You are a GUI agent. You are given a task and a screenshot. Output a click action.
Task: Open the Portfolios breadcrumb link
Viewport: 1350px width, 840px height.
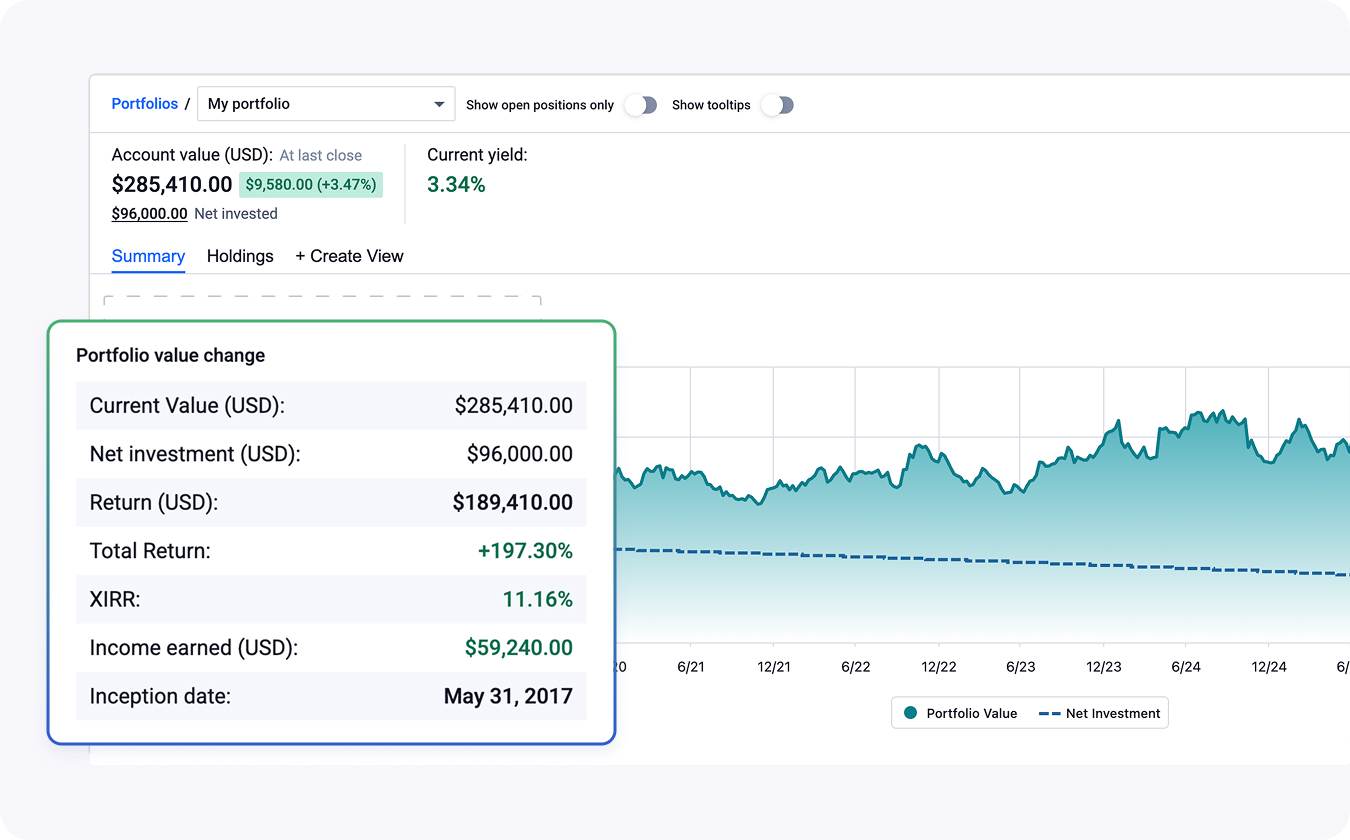(144, 103)
